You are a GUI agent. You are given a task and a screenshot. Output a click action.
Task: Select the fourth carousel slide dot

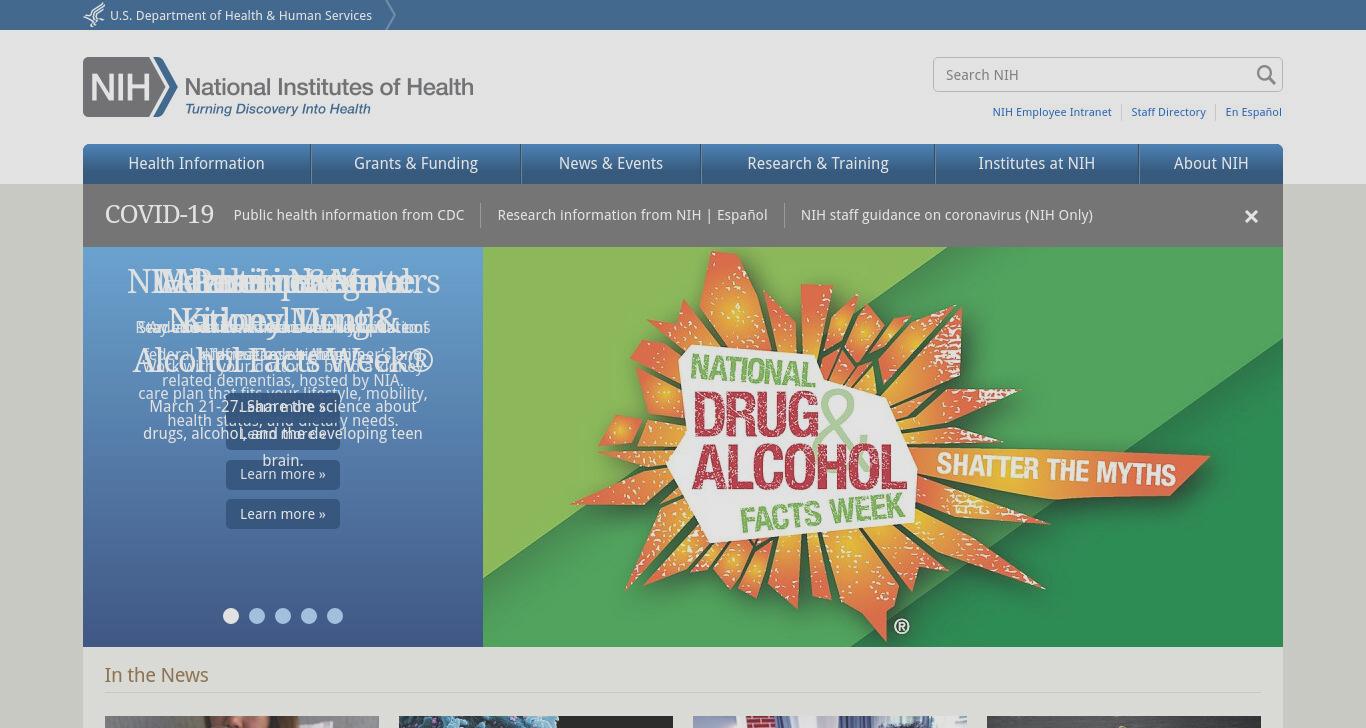click(309, 616)
